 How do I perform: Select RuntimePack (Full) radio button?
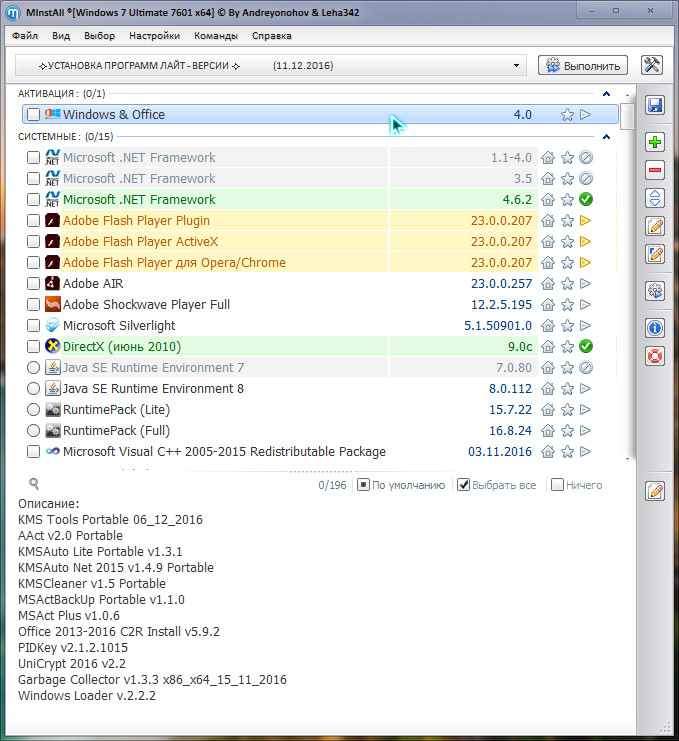[x=34, y=431]
